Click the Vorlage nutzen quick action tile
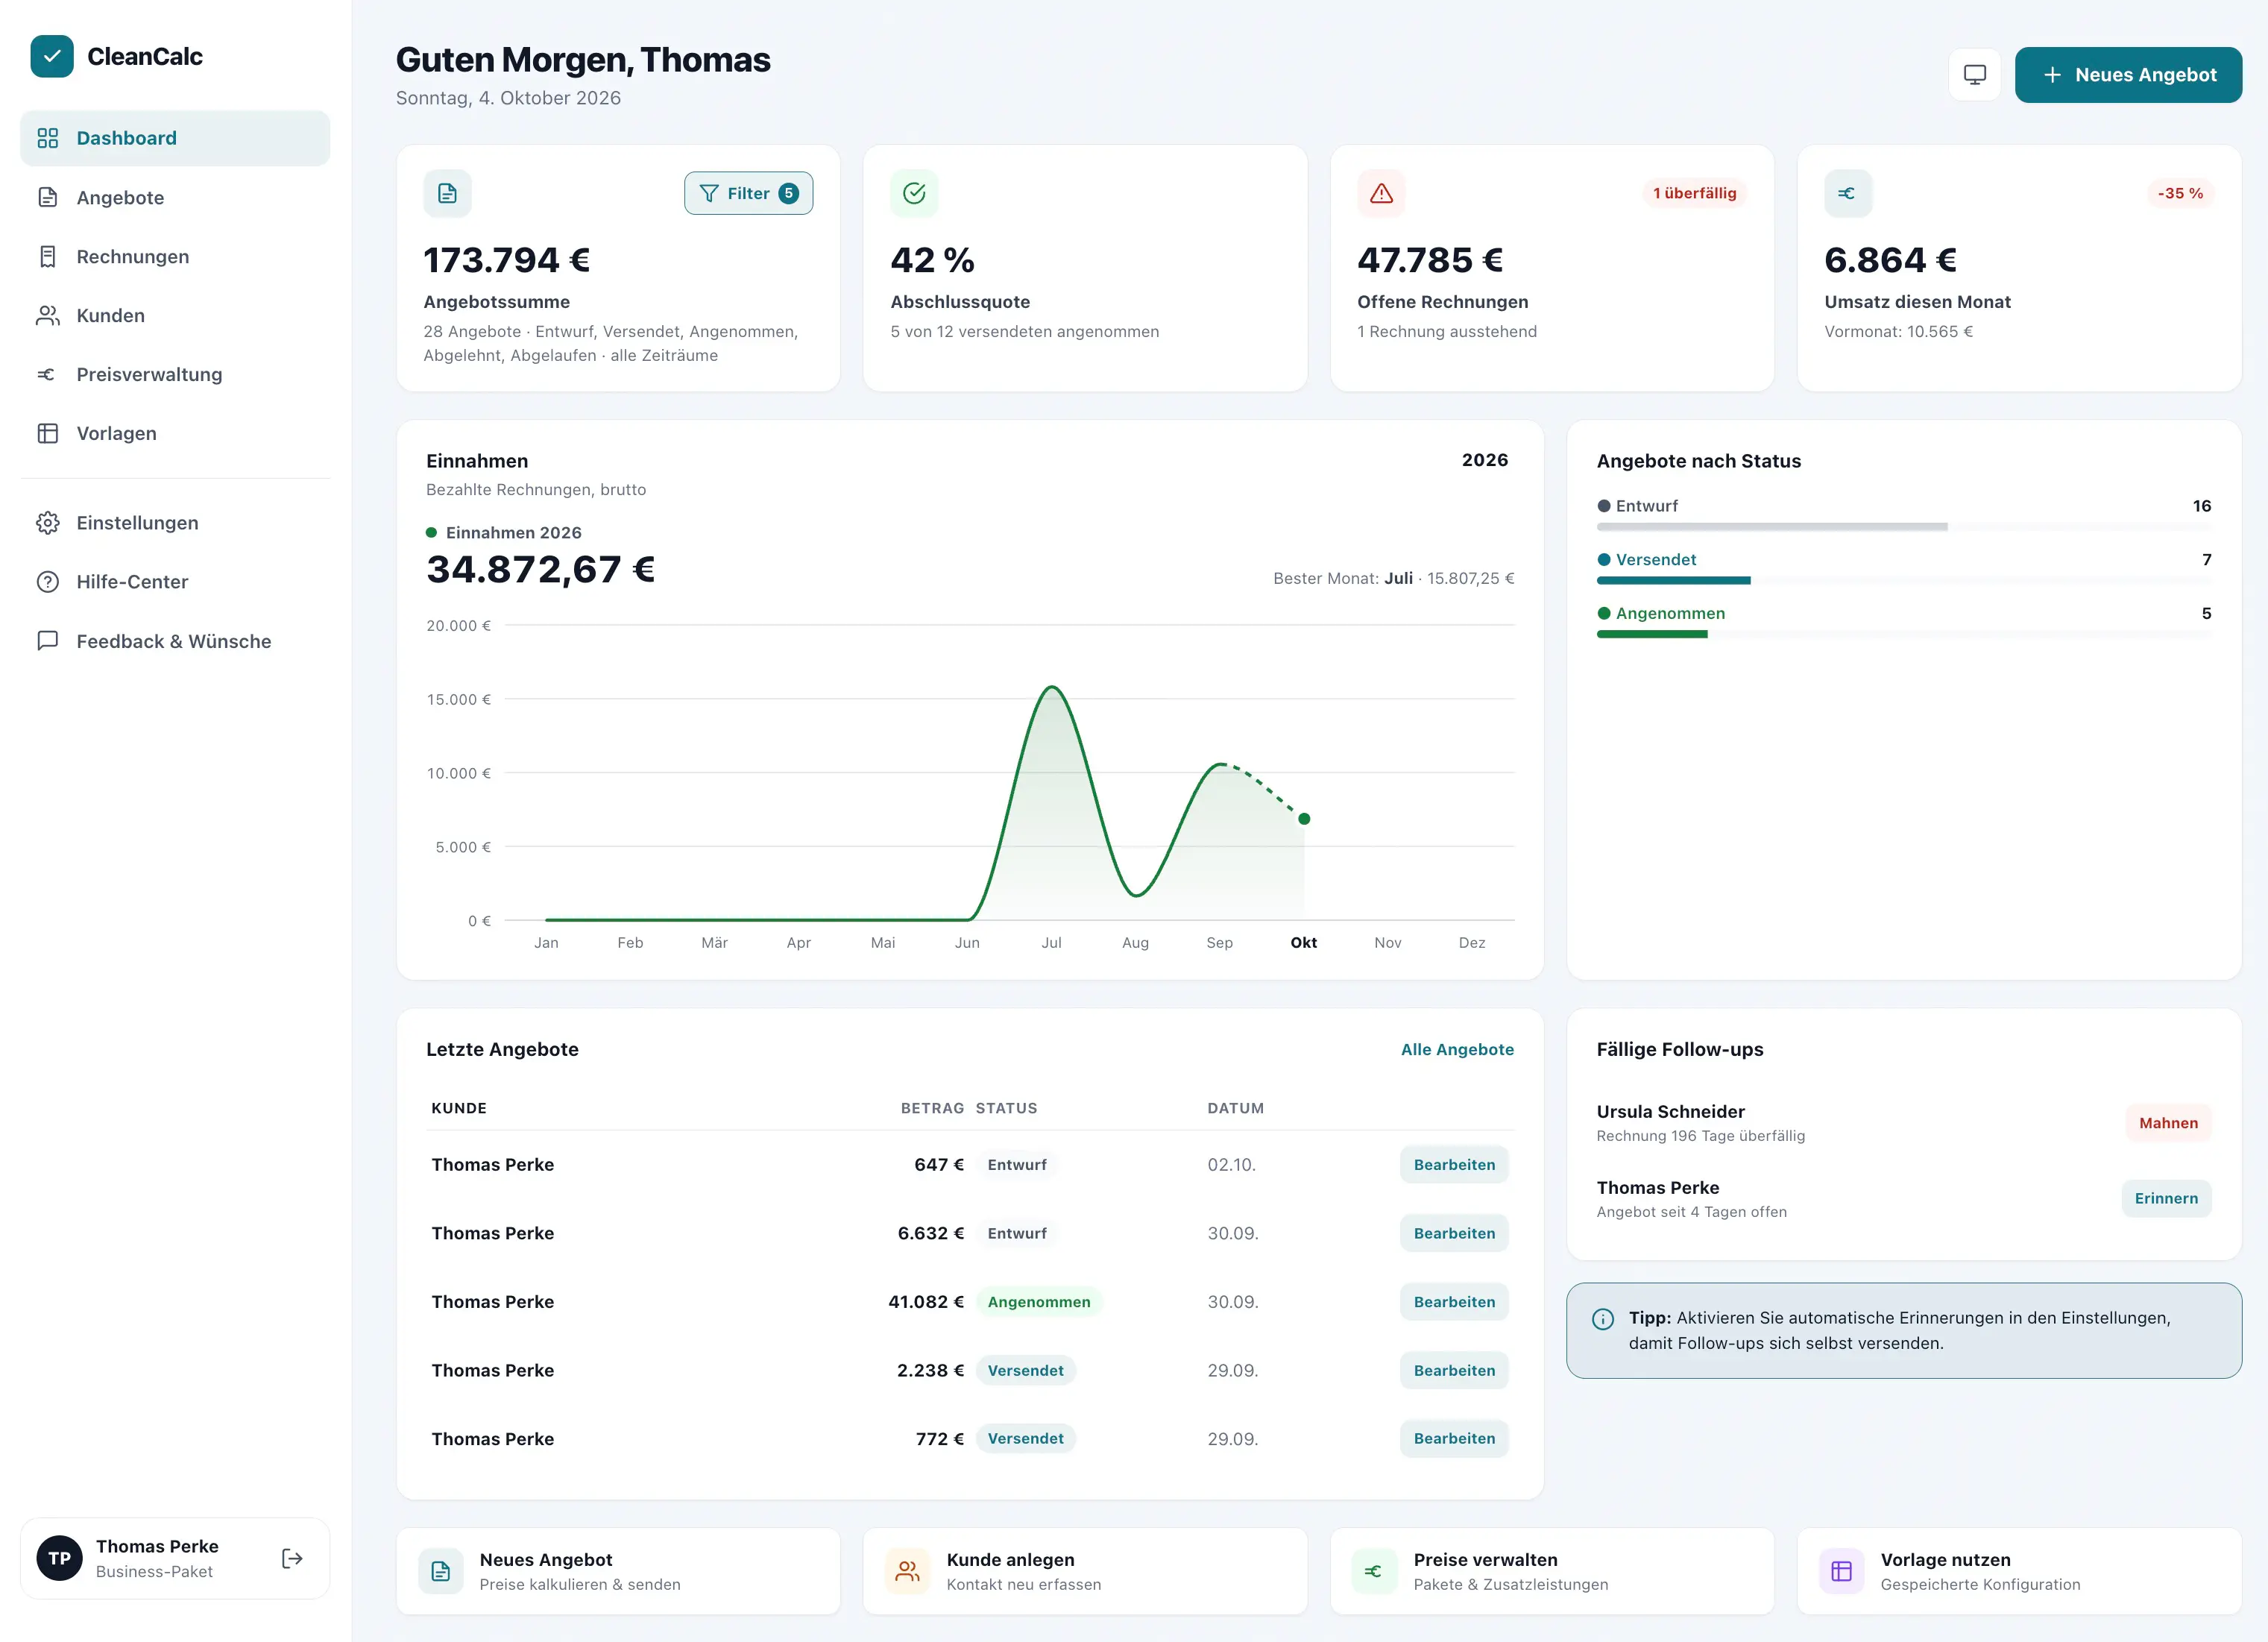Viewport: 2268px width, 1642px height. (x=2019, y=1571)
